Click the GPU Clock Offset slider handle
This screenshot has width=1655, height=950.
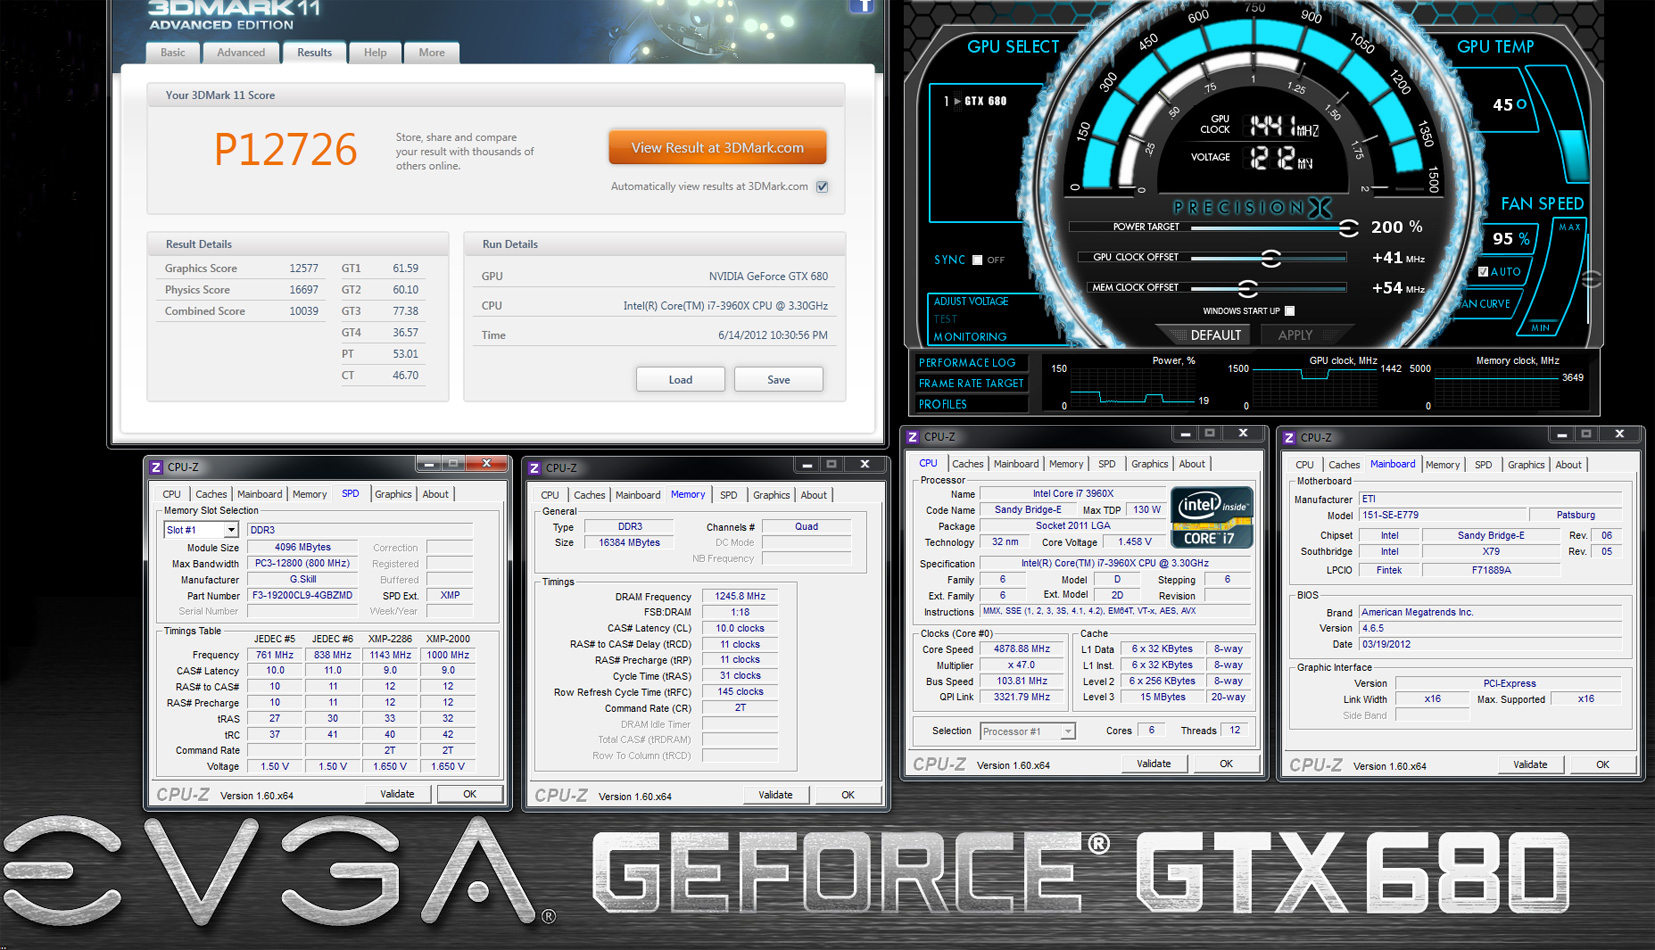1270,258
